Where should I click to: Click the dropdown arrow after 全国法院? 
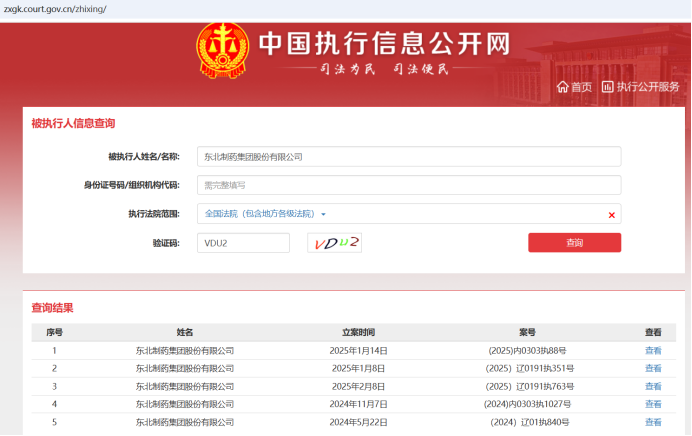point(323,214)
